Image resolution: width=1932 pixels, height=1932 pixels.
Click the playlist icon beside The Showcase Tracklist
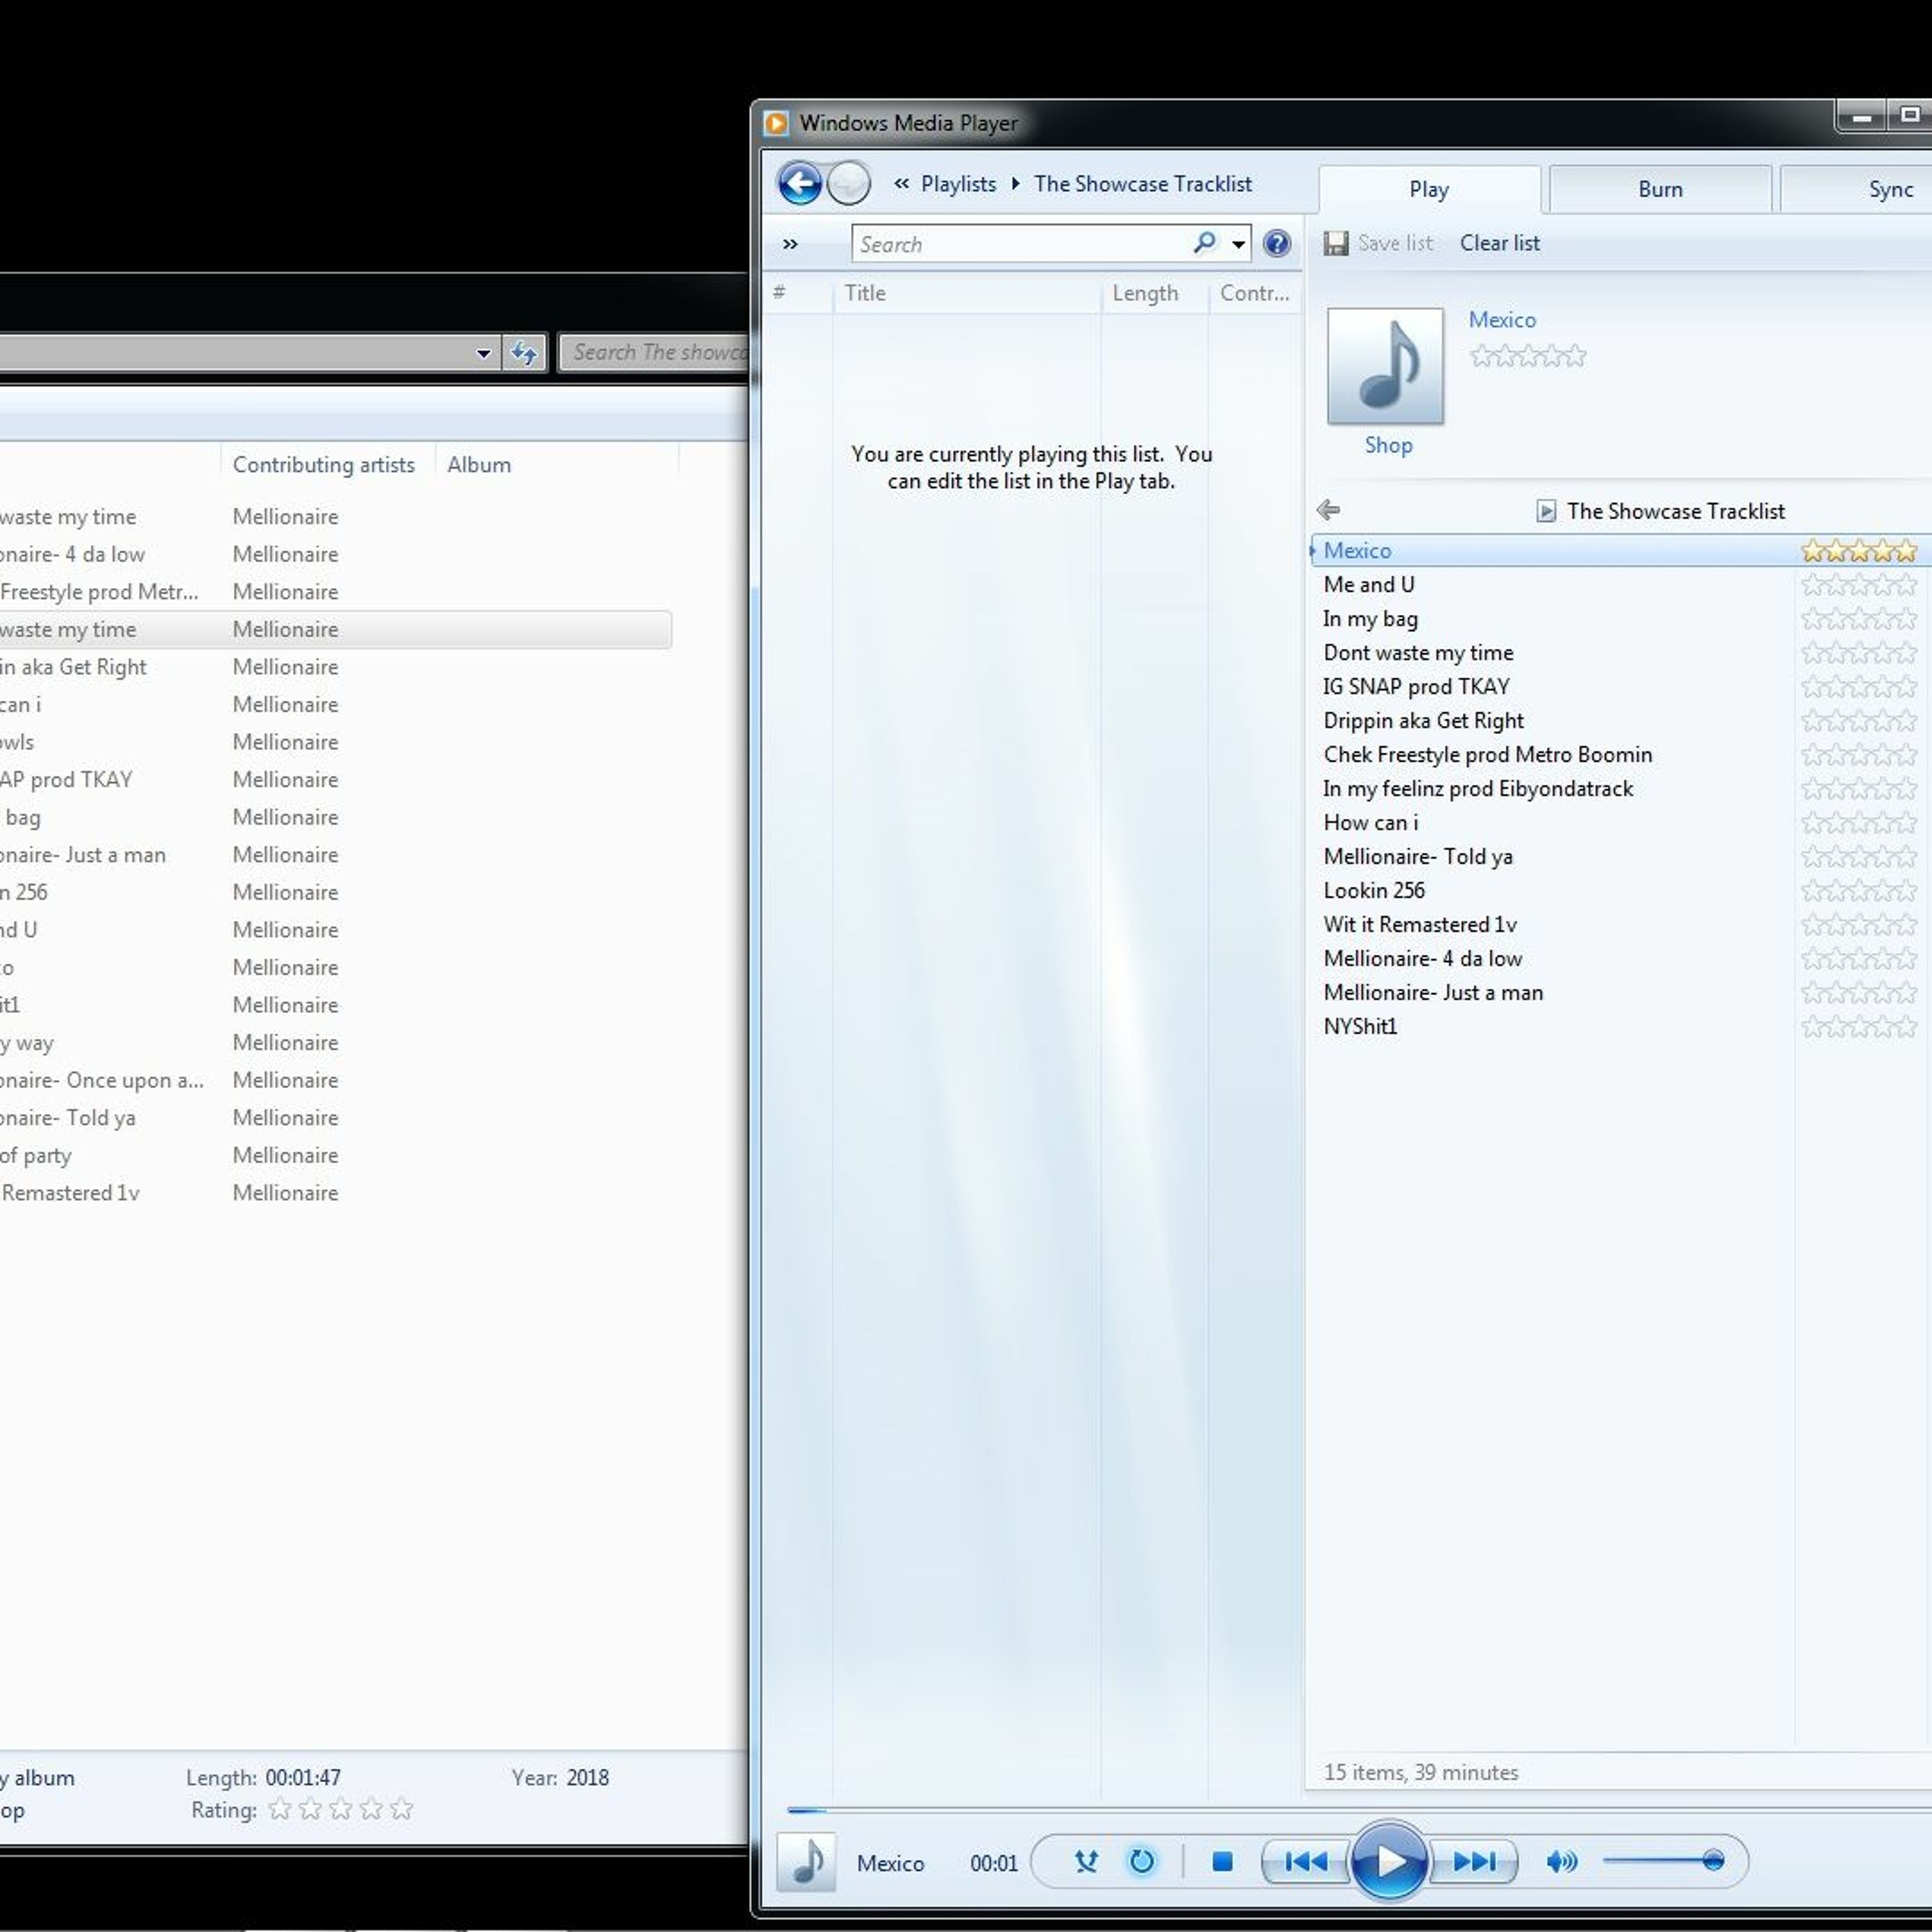pos(1546,511)
